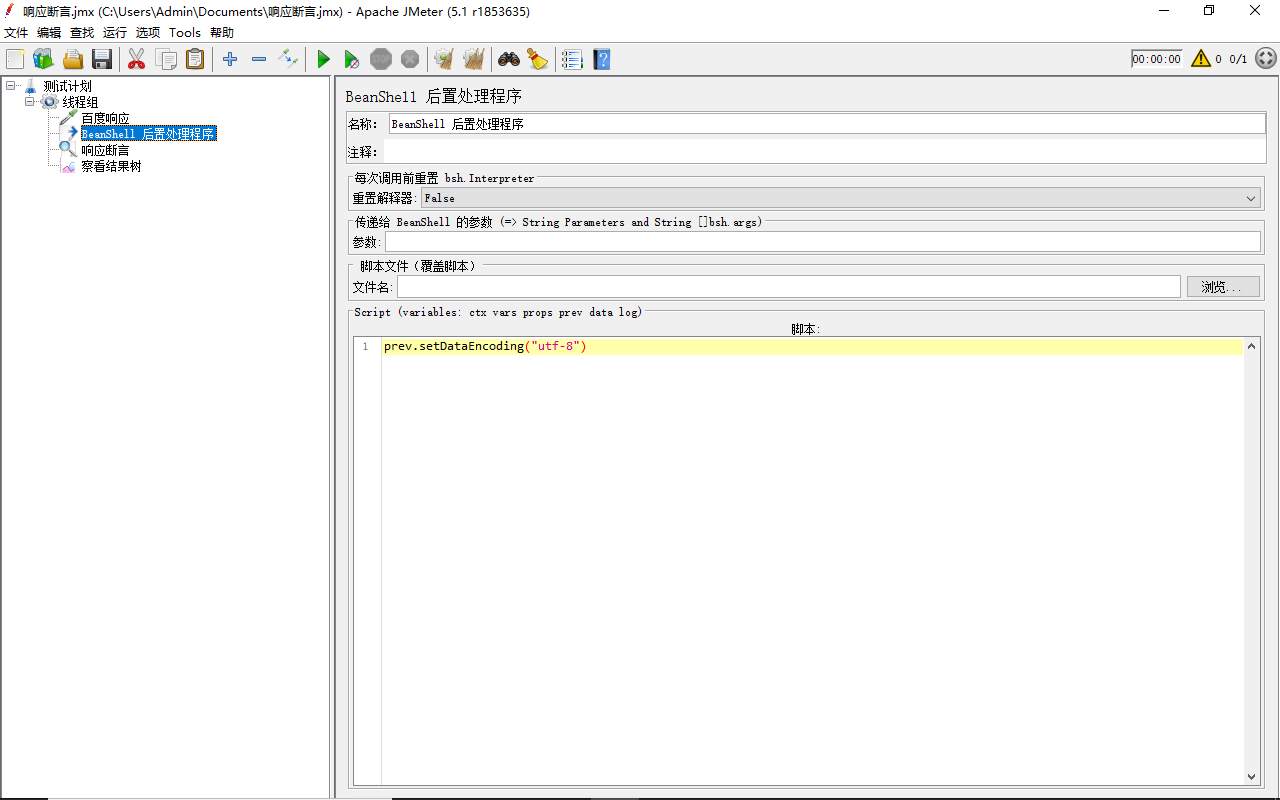Viewport: 1280px width, 800px height.
Task: Select BeanShell 后置处理程序 tree node
Action: [x=148, y=134]
